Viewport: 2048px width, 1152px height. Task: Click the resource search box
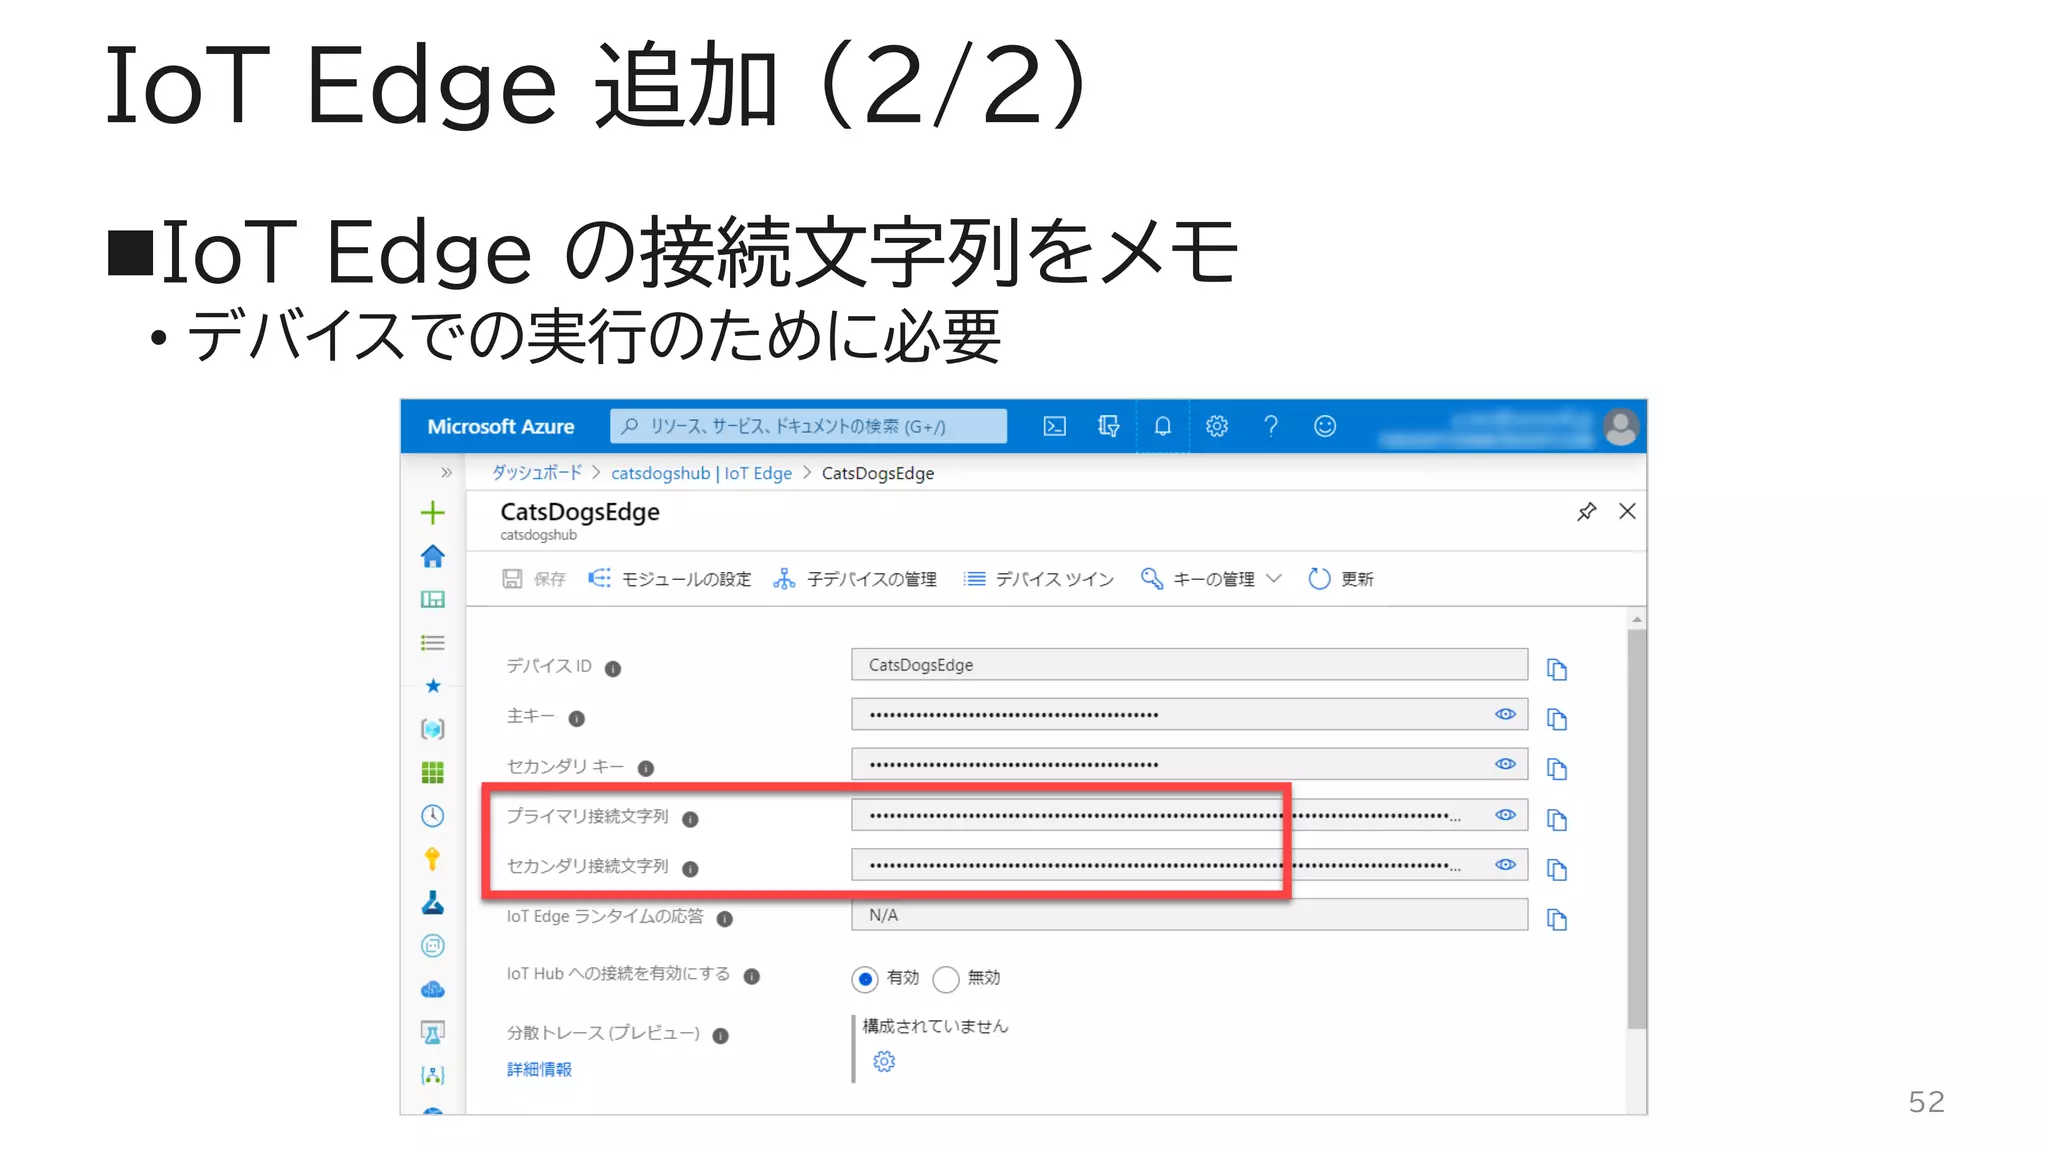[808, 427]
